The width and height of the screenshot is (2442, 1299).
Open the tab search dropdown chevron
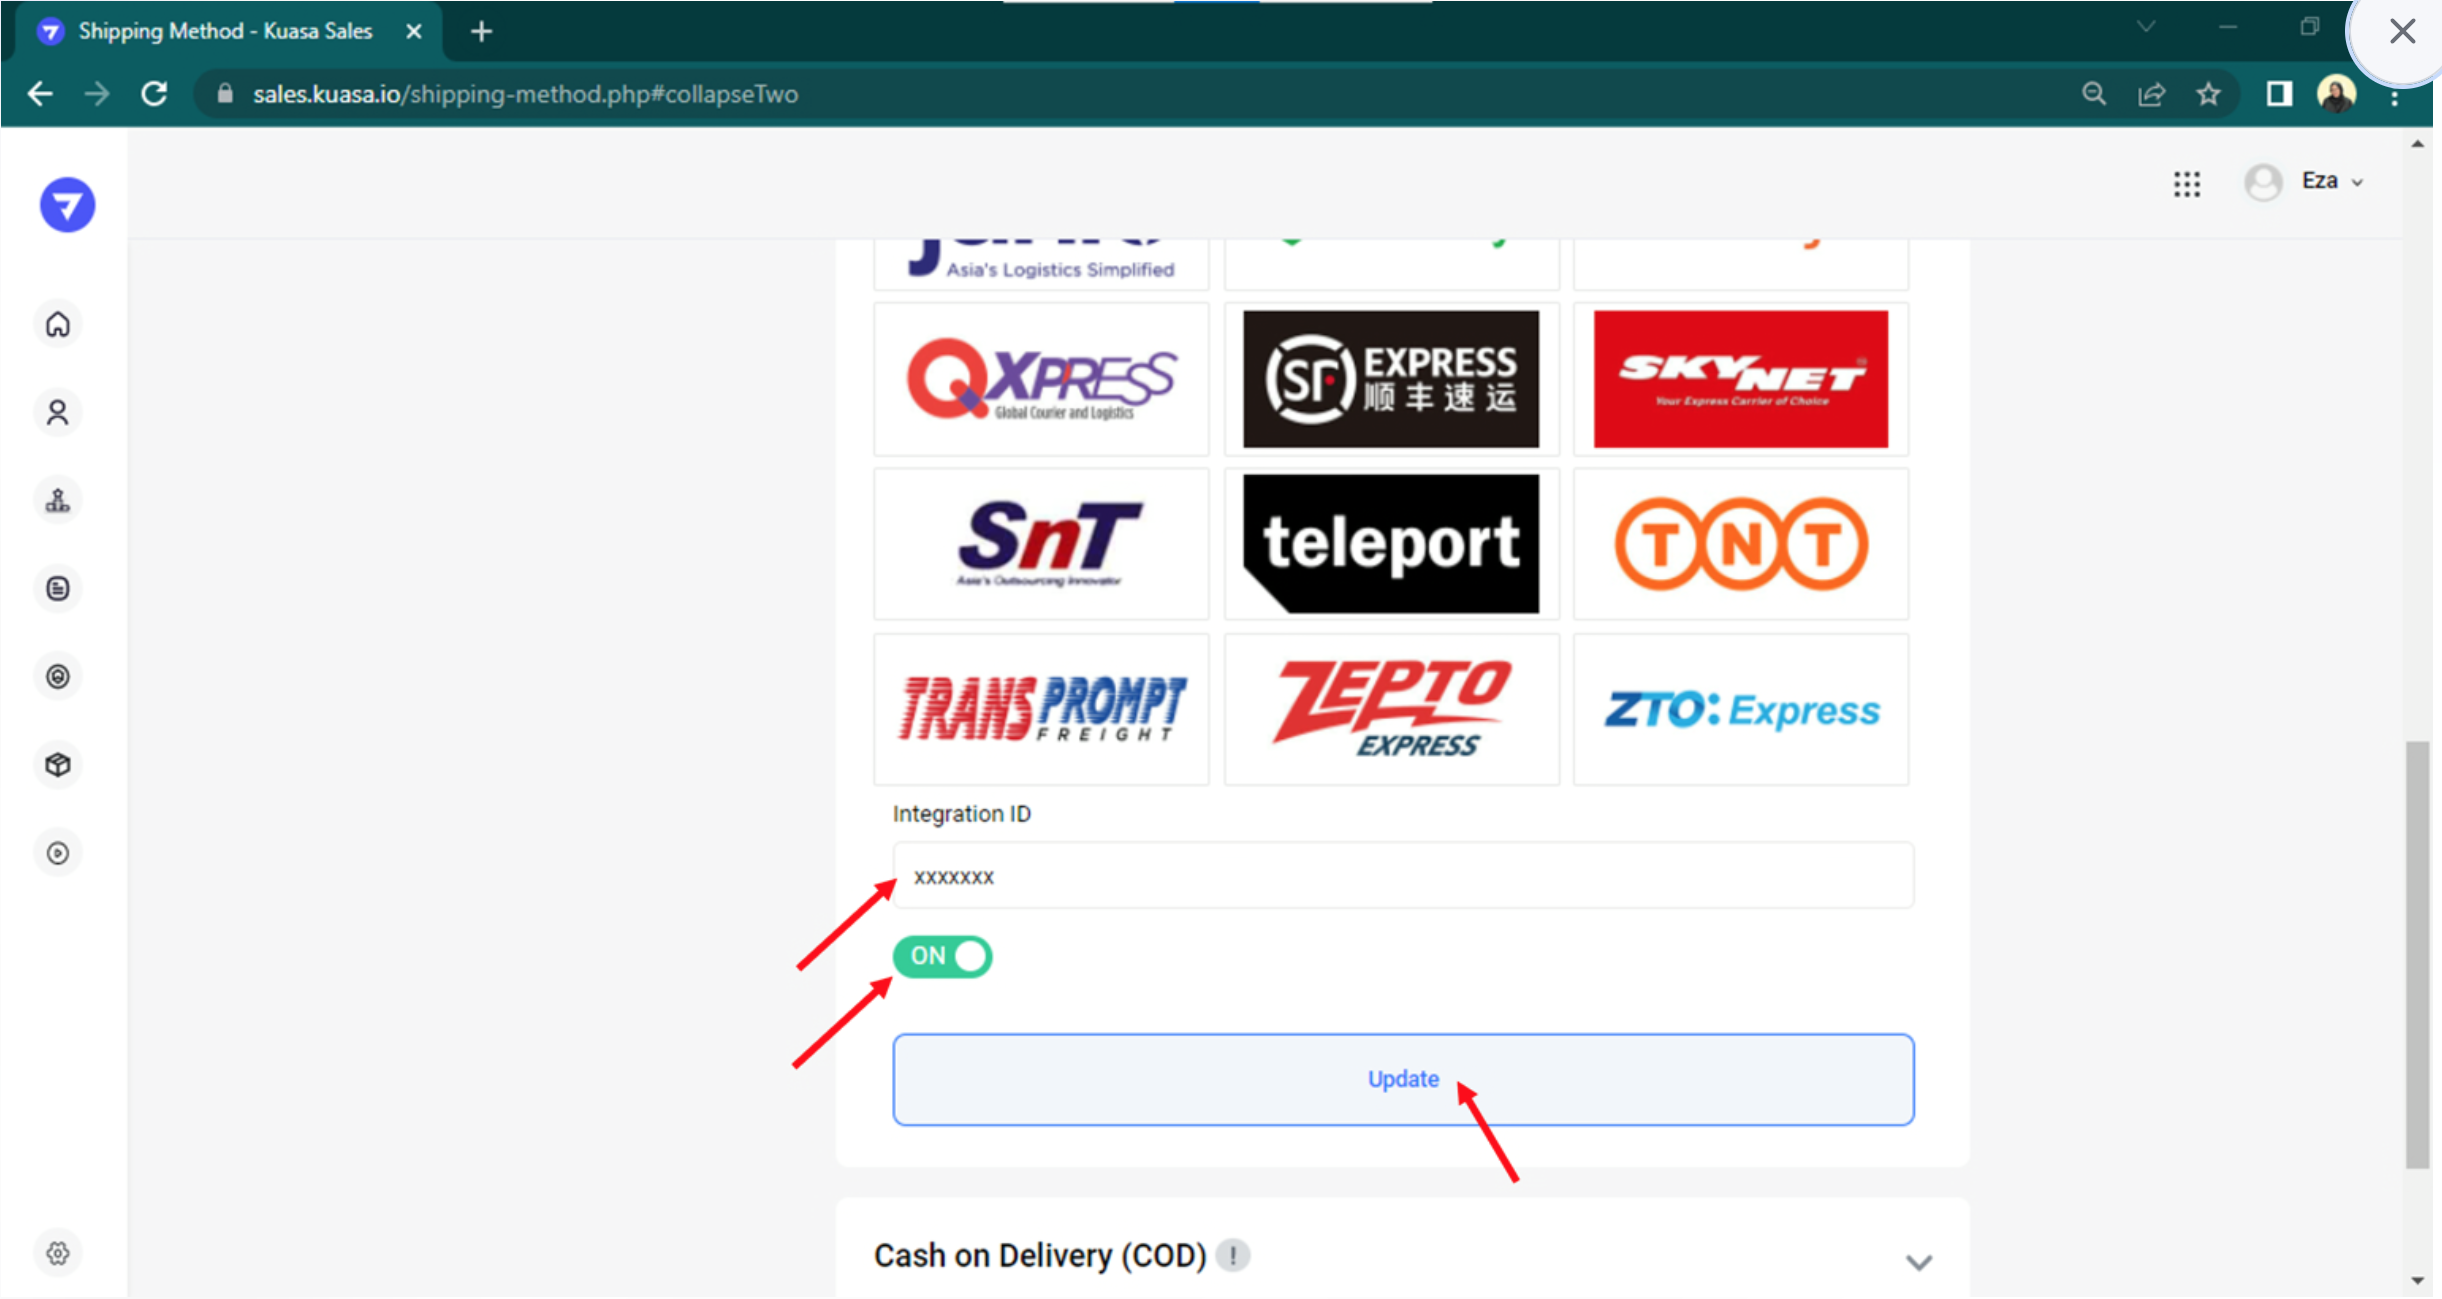2146,27
